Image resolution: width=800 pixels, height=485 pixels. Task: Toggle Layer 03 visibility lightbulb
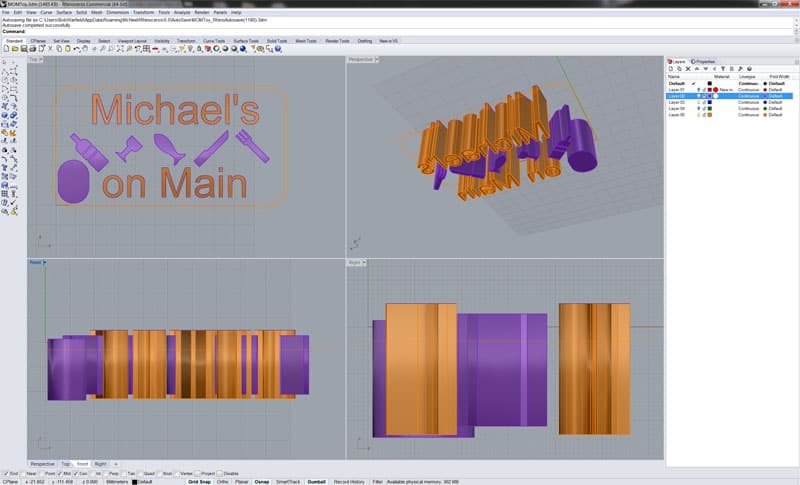pyautogui.click(x=698, y=102)
